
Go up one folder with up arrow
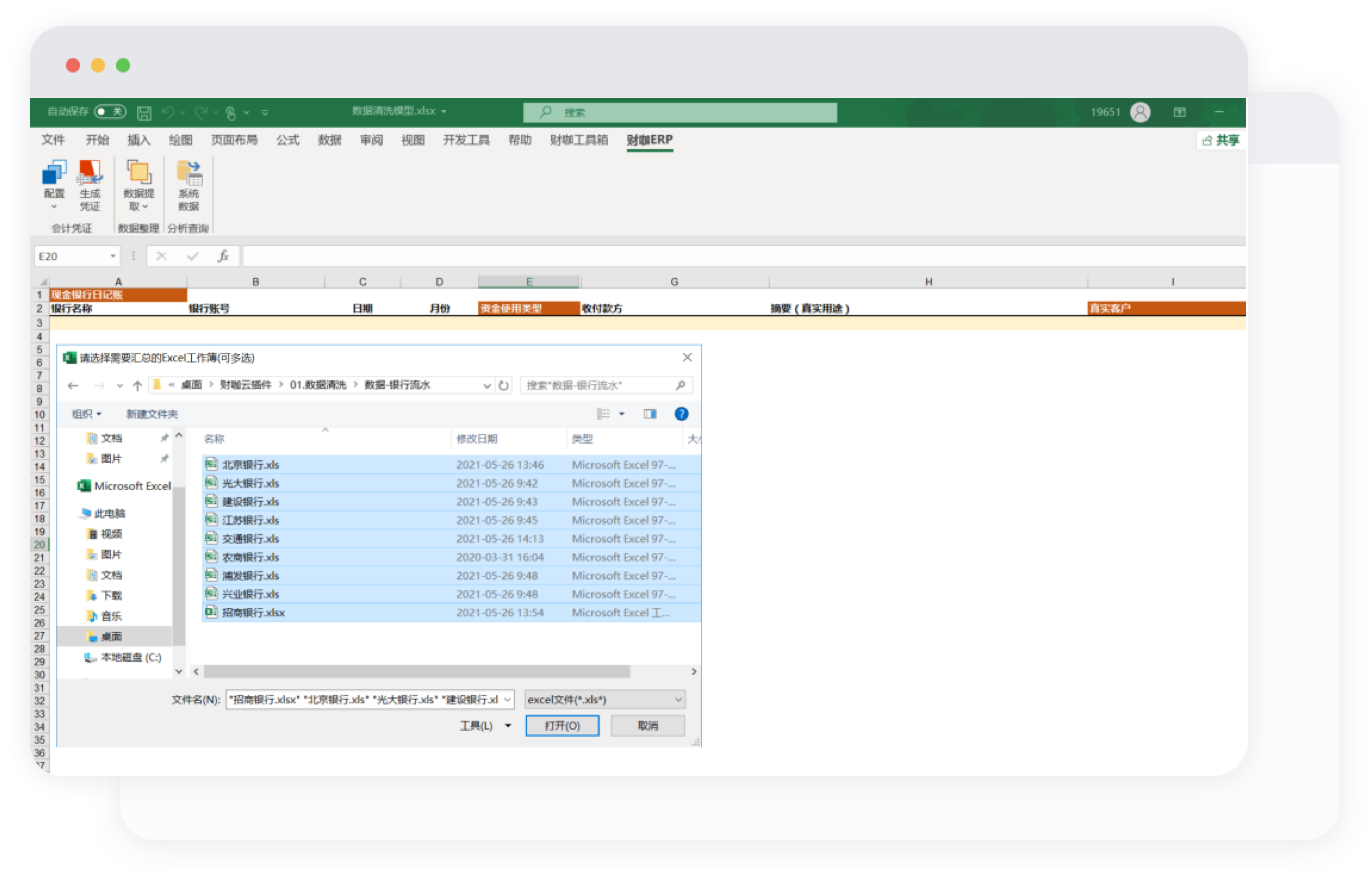pyautogui.click(x=137, y=385)
